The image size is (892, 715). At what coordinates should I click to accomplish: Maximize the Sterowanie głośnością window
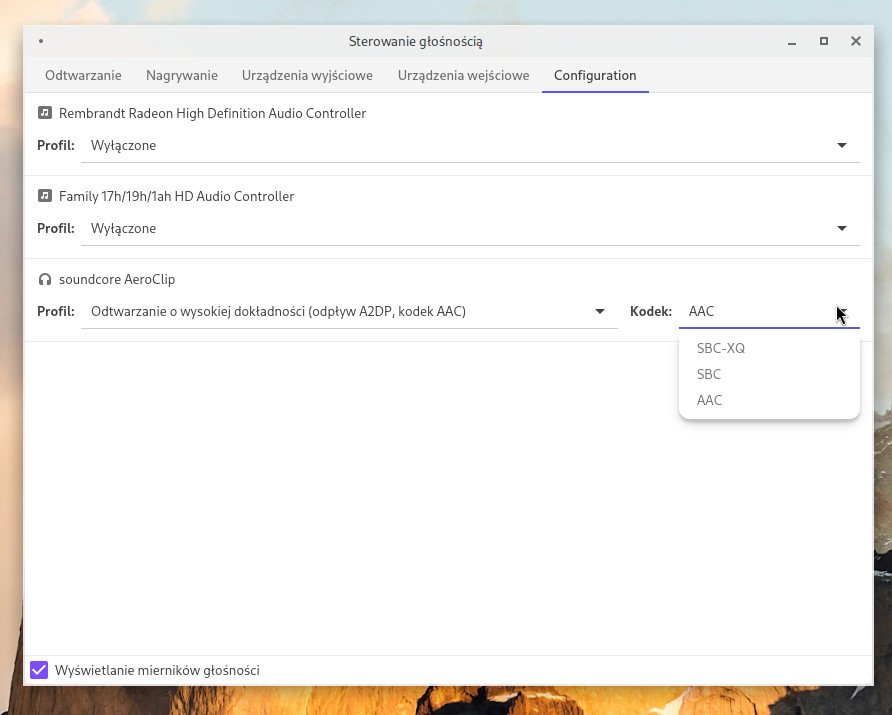824,41
